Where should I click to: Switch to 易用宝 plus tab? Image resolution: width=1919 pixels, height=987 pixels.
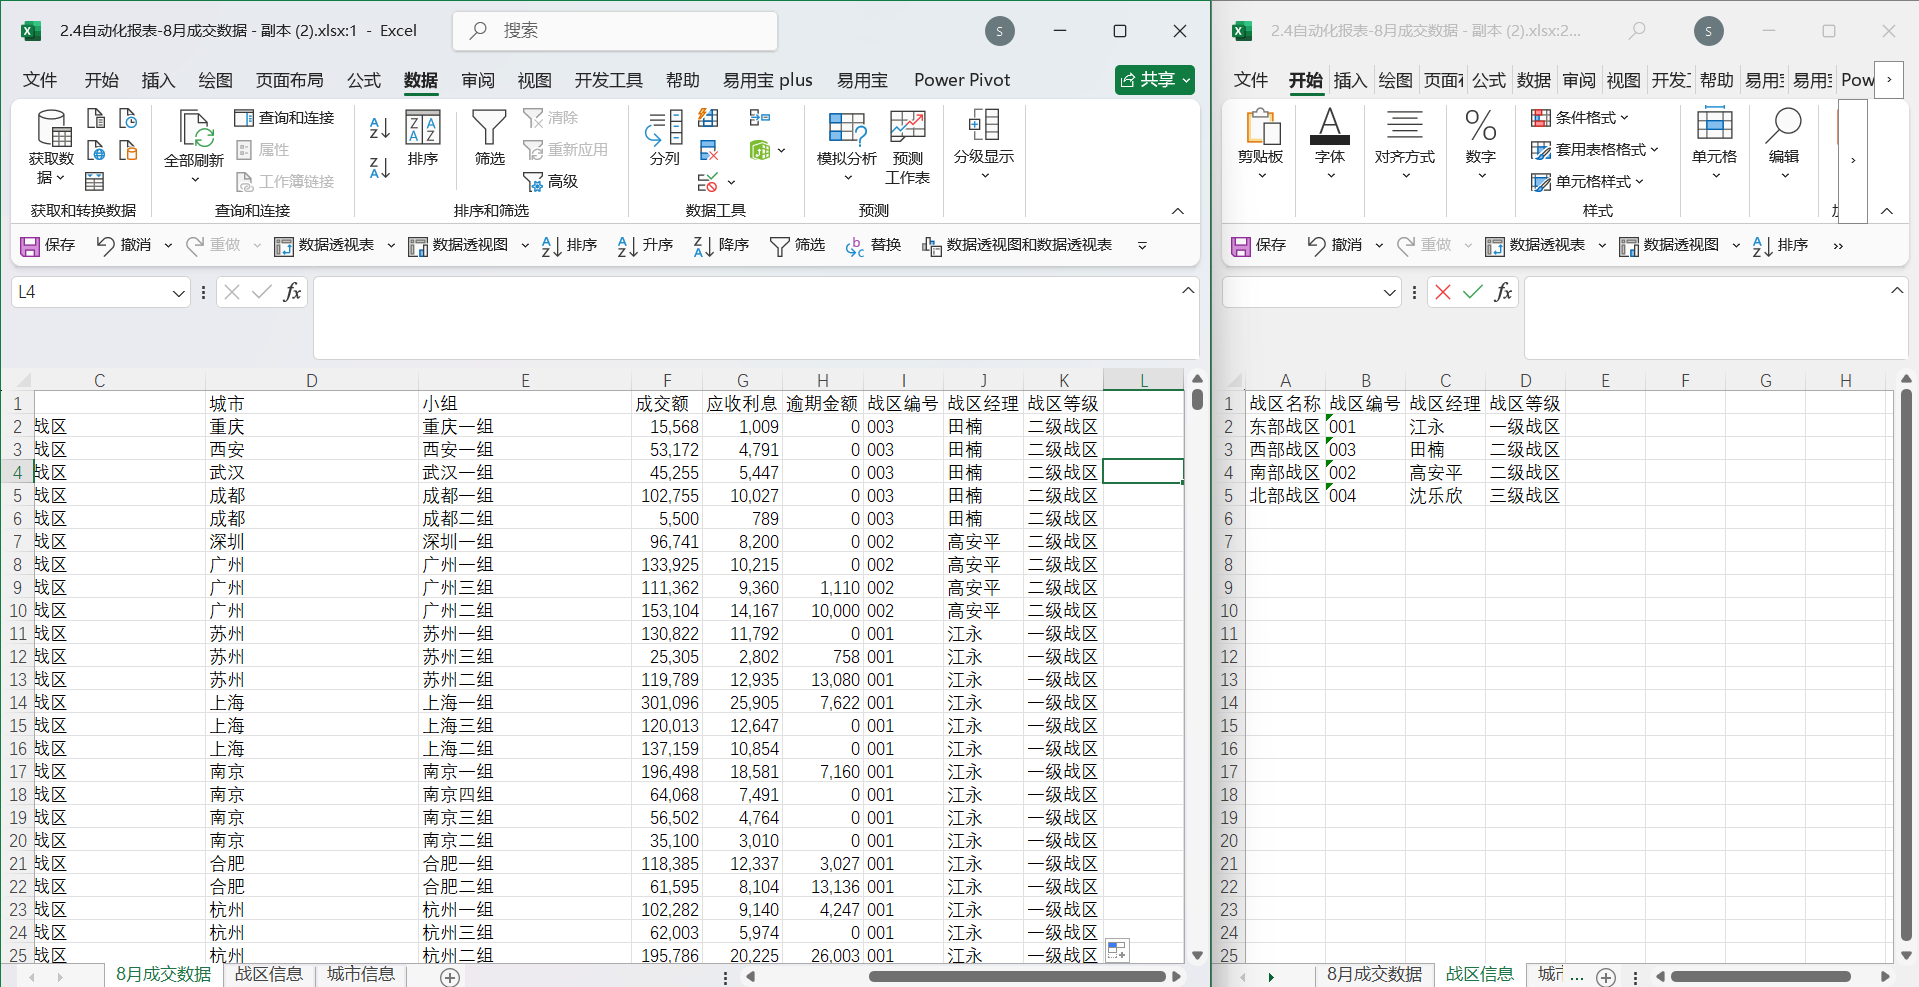click(768, 80)
